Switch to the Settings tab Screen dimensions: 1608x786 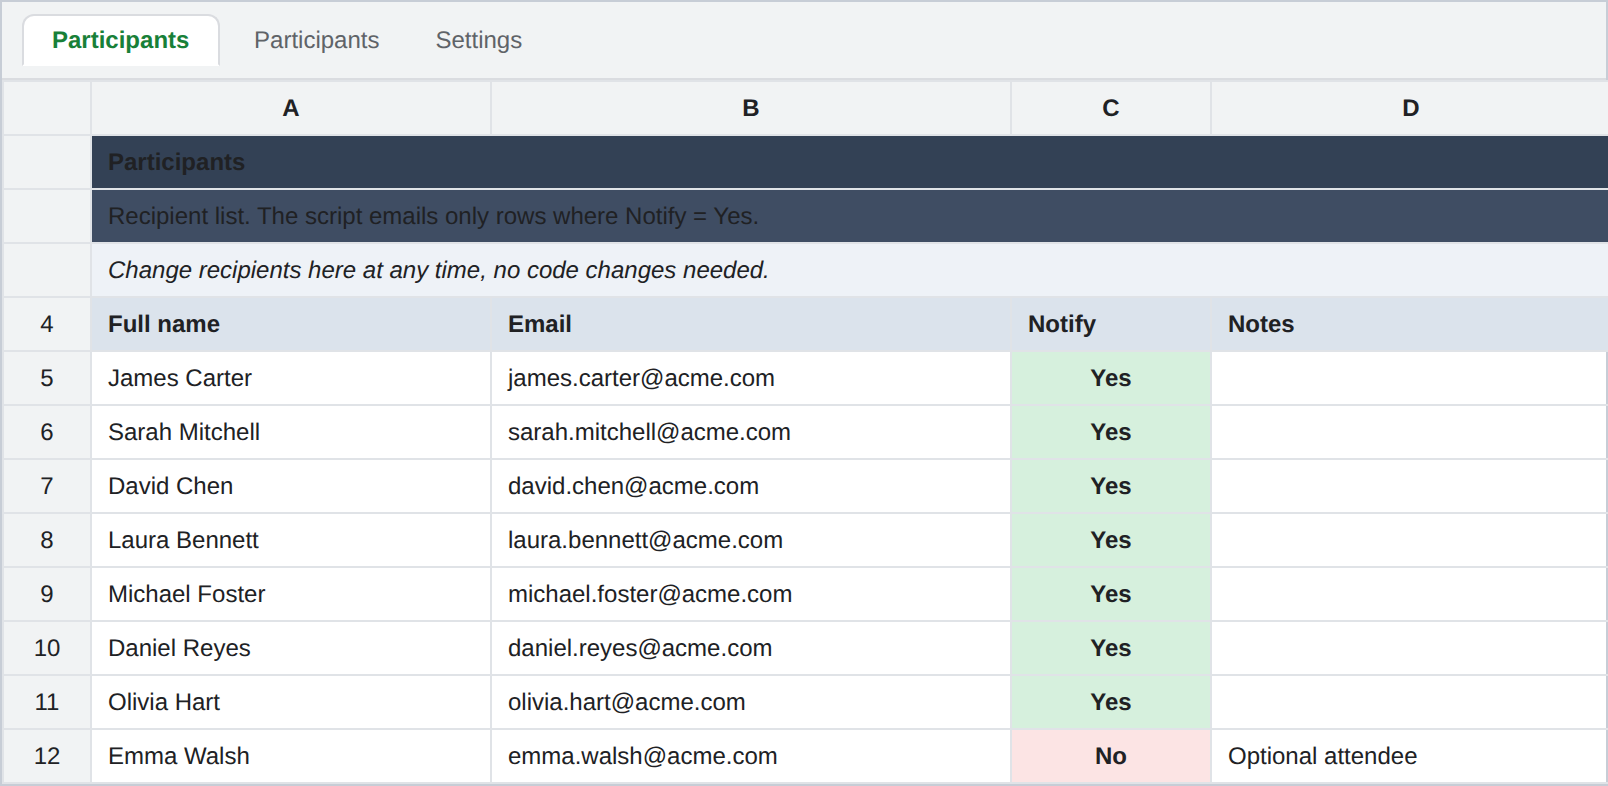(x=478, y=40)
